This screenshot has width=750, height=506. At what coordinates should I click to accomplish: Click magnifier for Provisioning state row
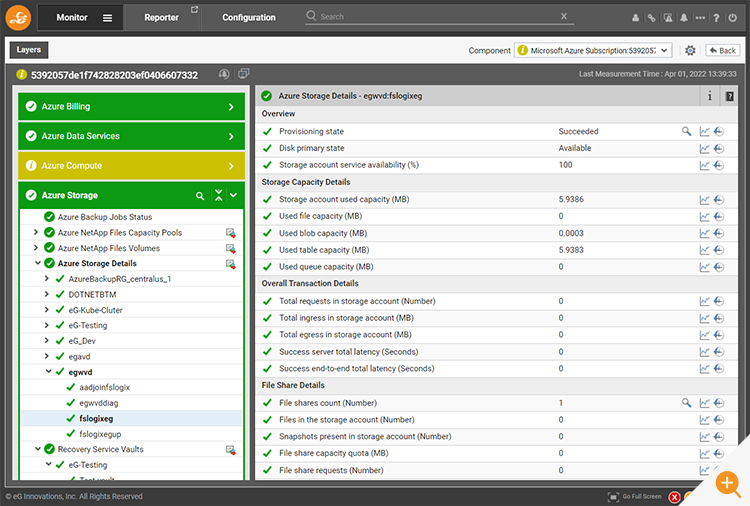click(x=686, y=131)
